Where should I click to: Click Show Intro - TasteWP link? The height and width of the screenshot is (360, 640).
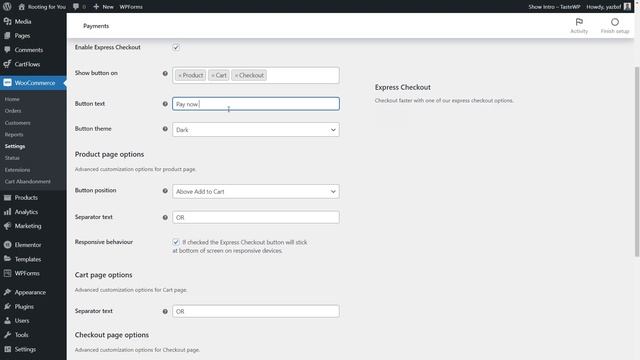[554, 7]
